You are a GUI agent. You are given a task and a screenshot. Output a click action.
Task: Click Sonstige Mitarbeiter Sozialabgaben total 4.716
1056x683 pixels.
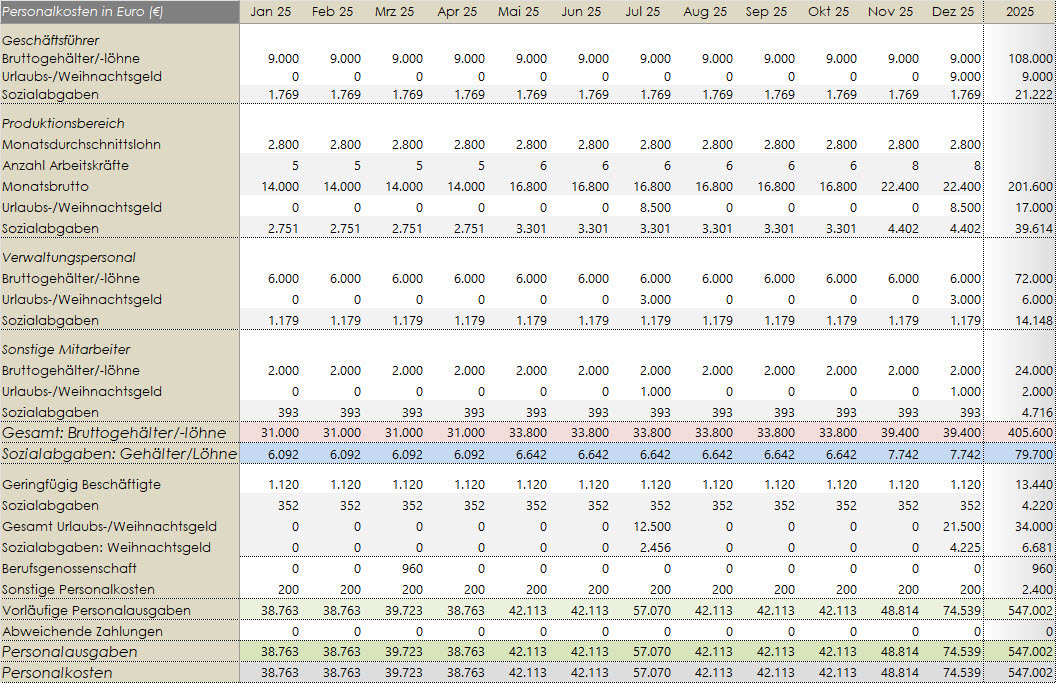tap(1037, 413)
